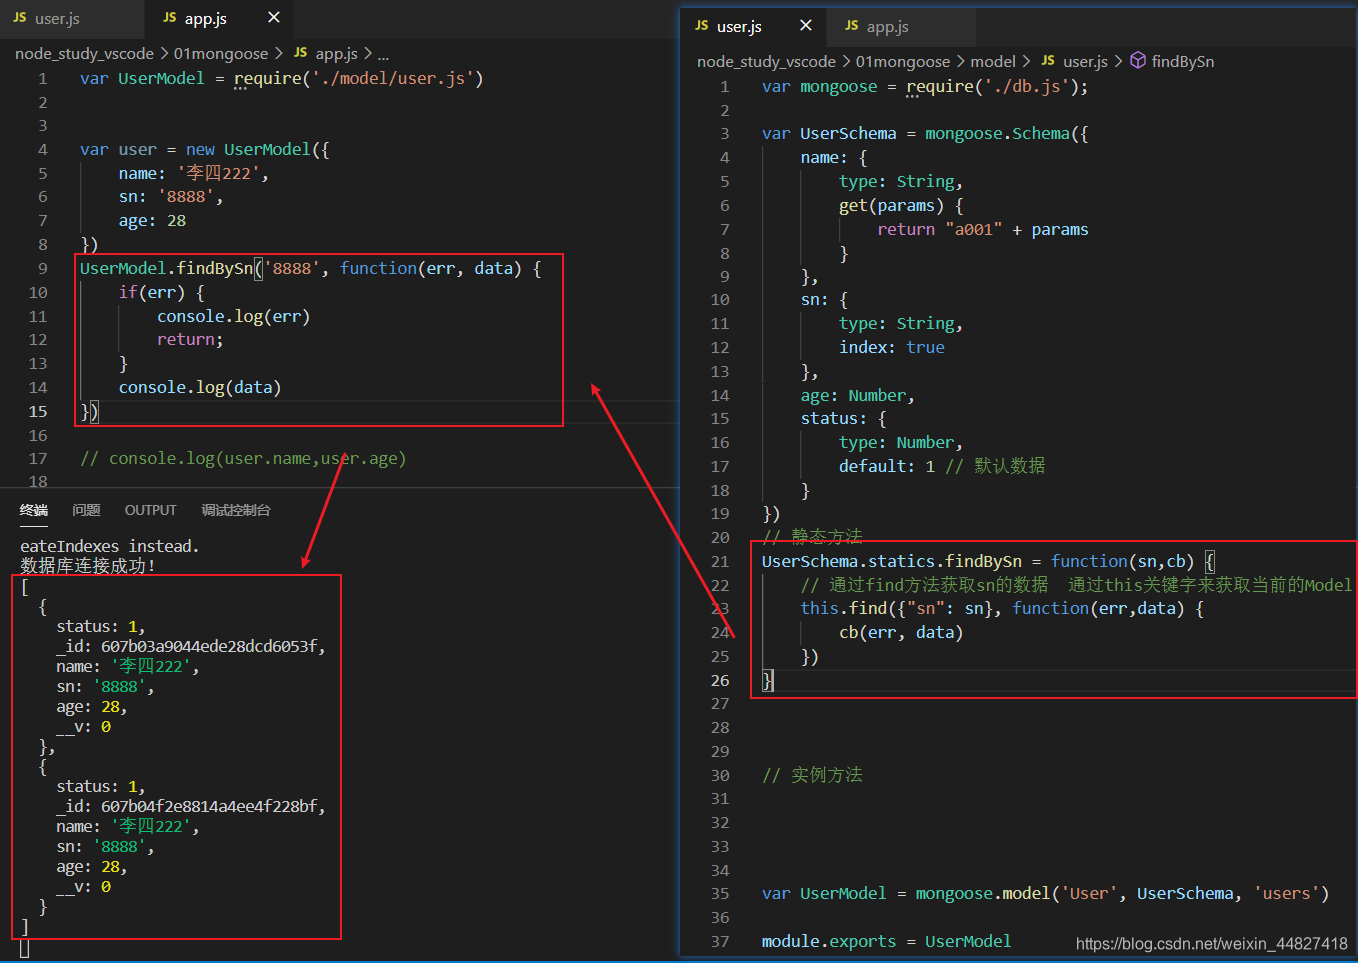The width and height of the screenshot is (1358, 963).
Task: Click JS file icon on left app.js tab
Action: (170, 18)
